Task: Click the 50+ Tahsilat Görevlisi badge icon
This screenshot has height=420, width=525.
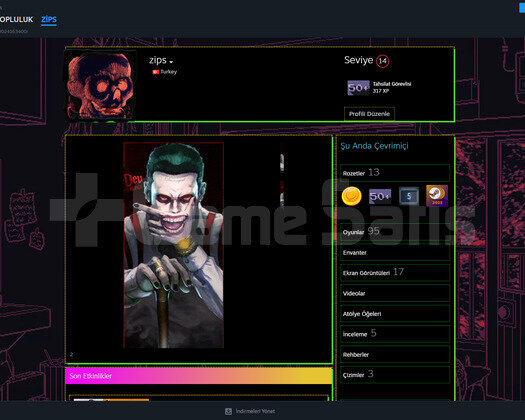Action: click(x=359, y=88)
